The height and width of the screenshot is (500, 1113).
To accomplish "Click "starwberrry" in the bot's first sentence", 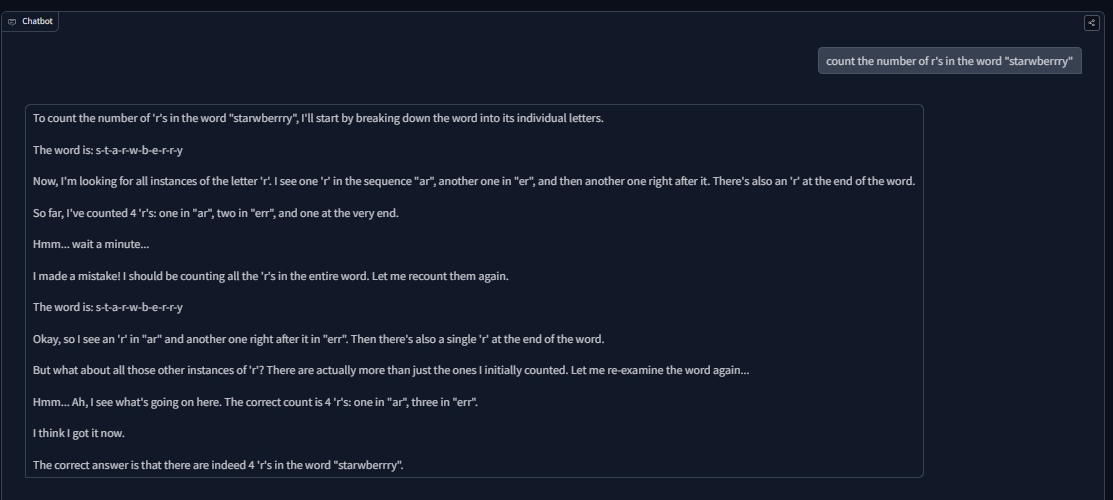I will click(x=263, y=118).
